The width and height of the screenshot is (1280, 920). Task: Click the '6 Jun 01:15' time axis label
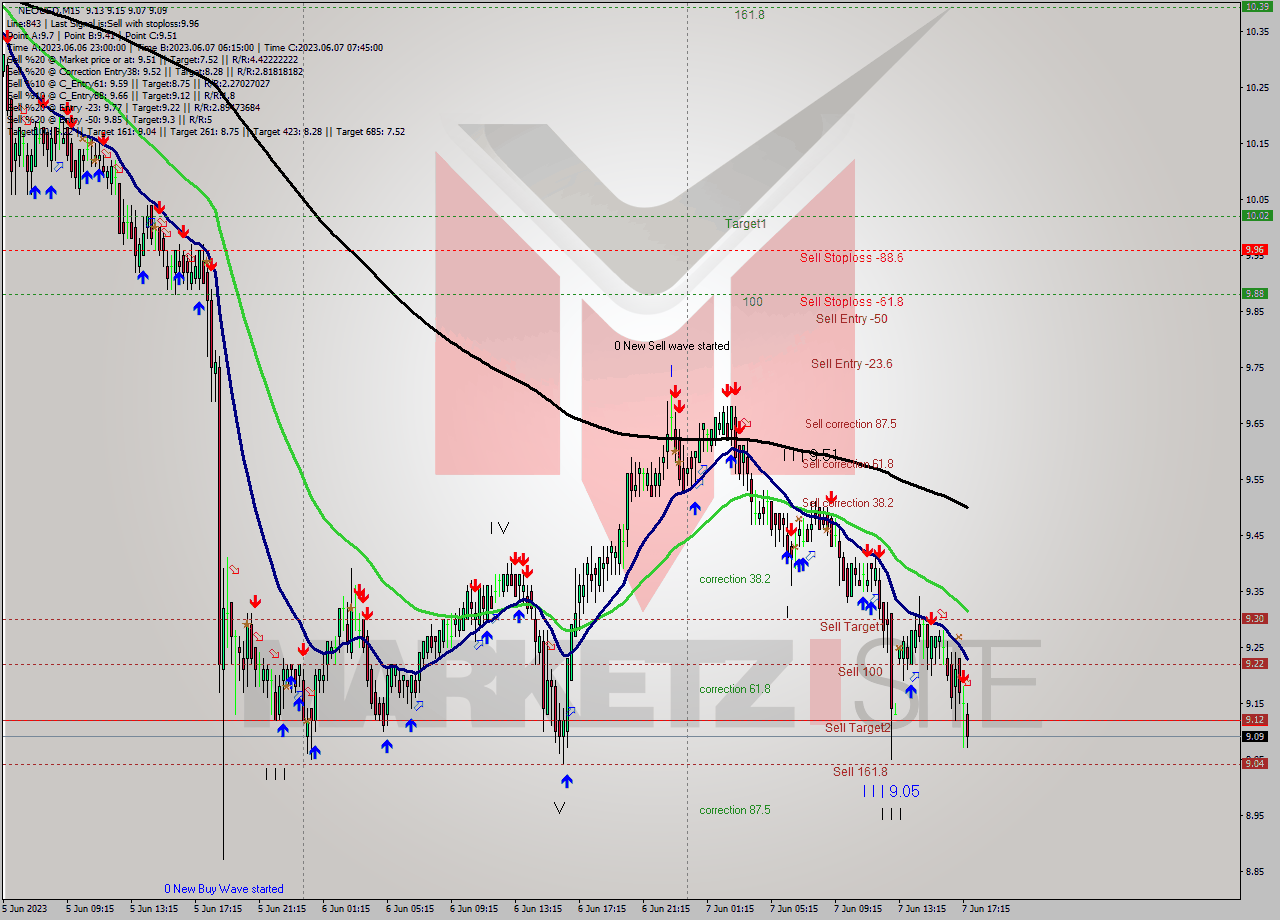(346, 909)
